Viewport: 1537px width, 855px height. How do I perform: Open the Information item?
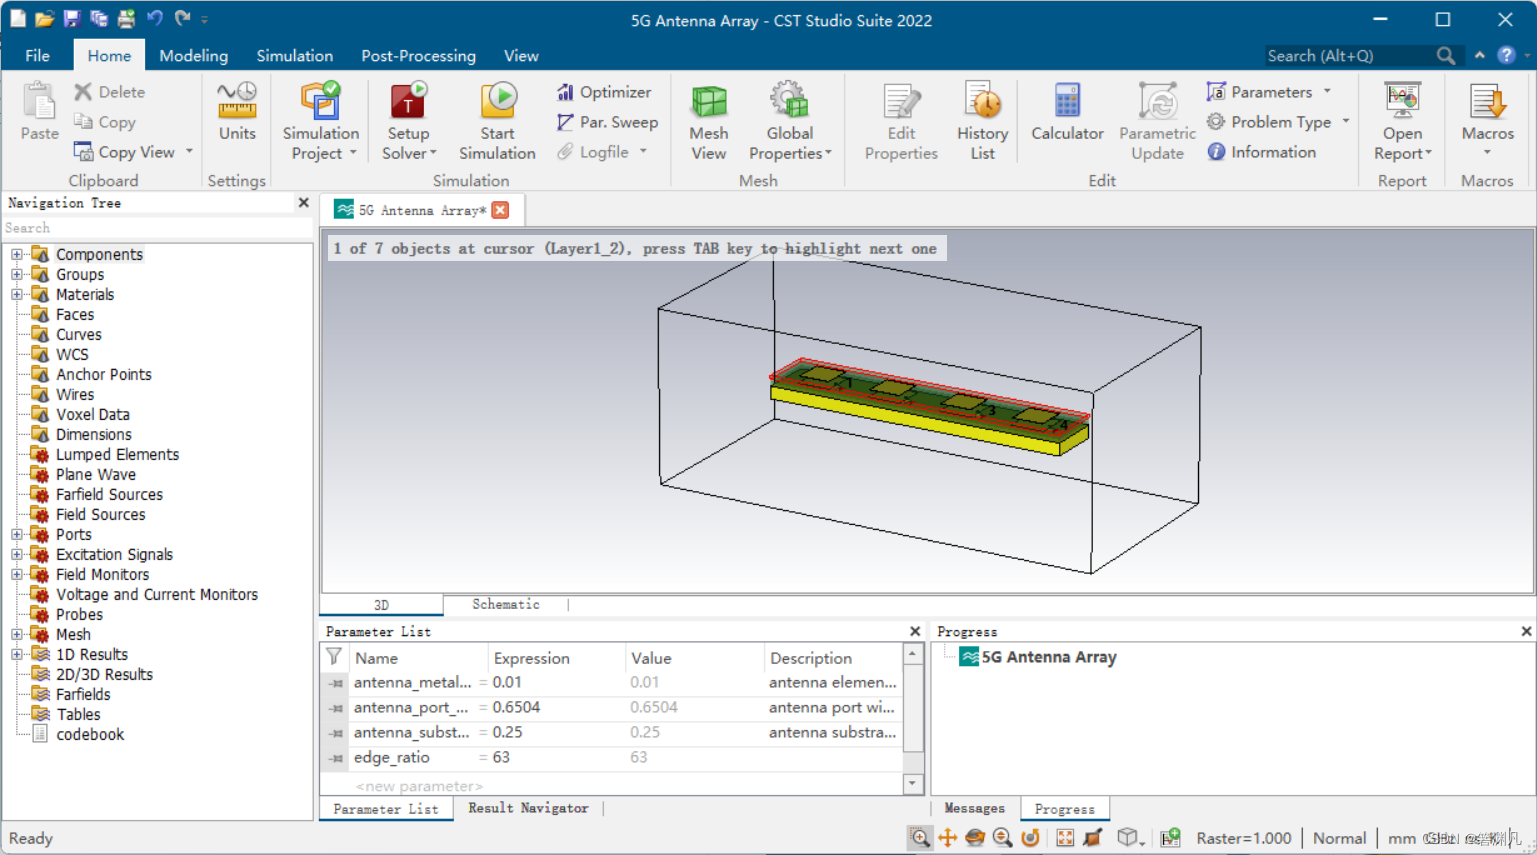click(1261, 152)
